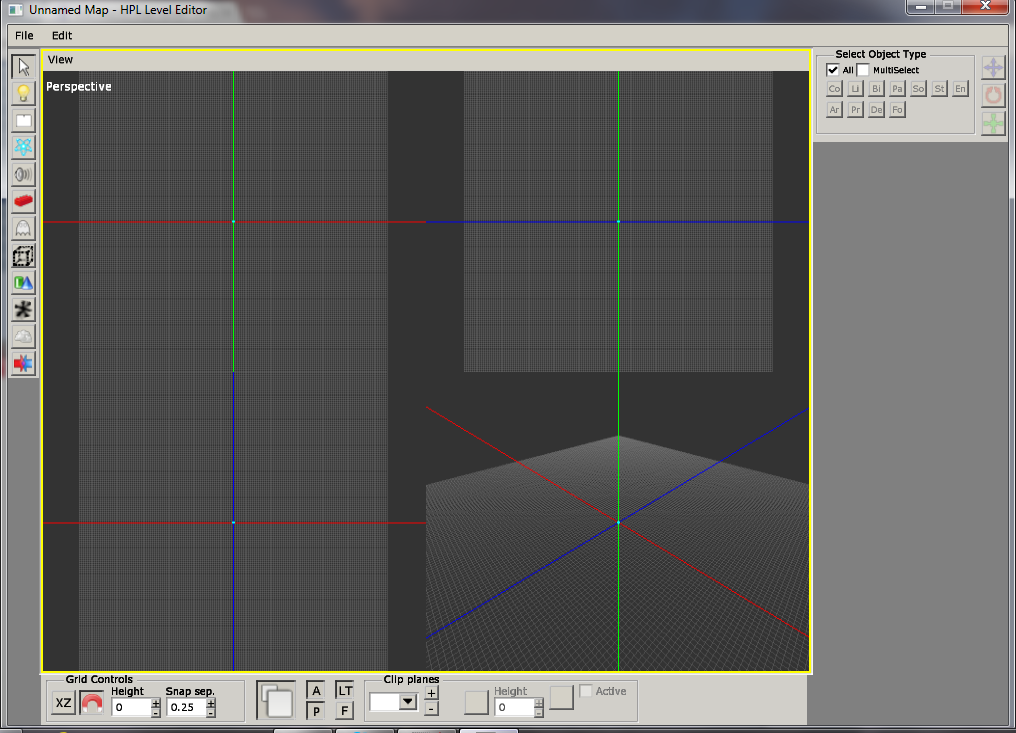
Task: Select the red brick static object tool
Action: [23, 202]
